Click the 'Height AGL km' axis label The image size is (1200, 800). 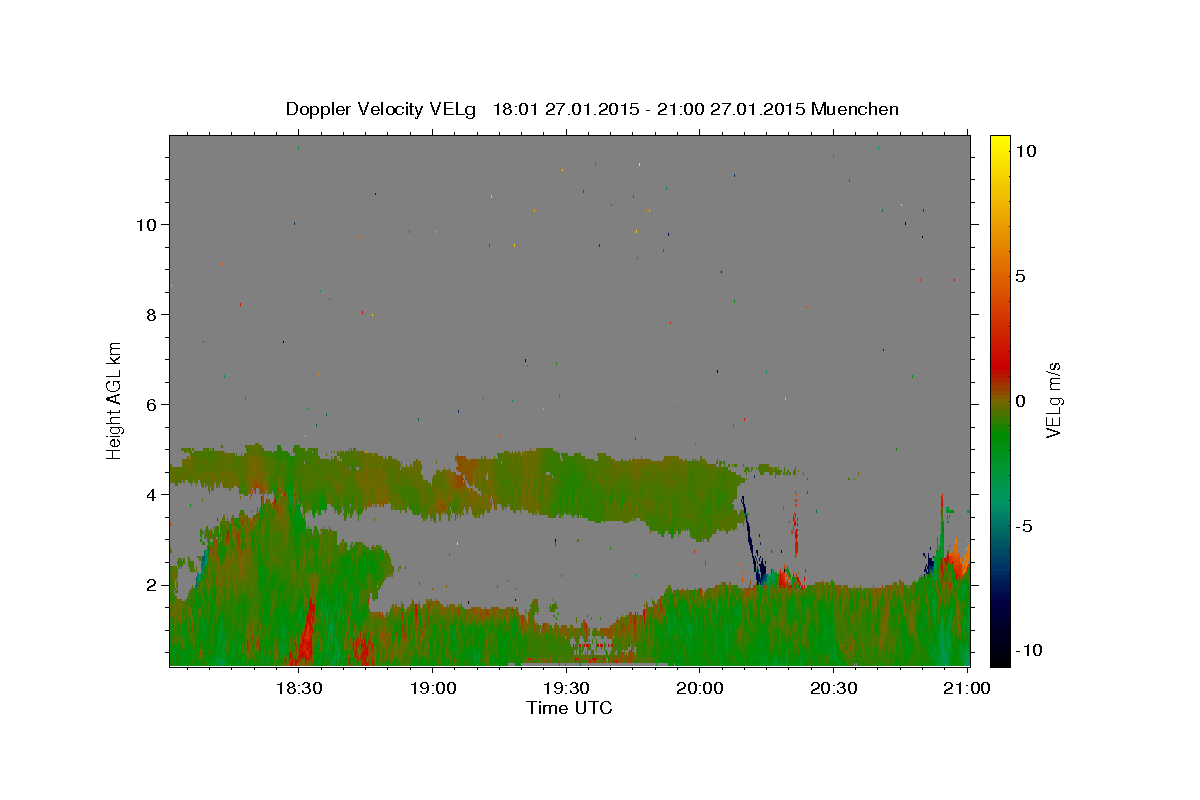(x=115, y=400)
